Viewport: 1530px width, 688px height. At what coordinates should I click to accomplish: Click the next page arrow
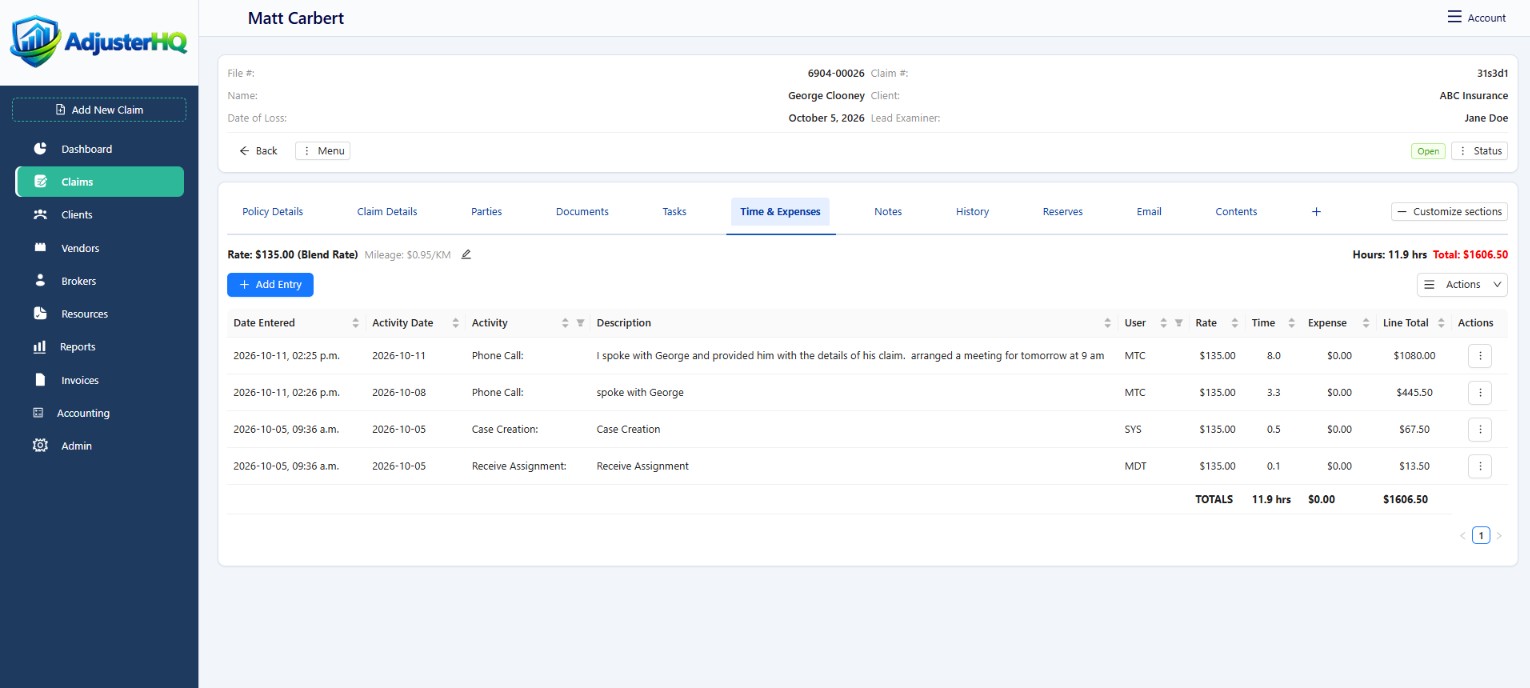click(1499, 536)
